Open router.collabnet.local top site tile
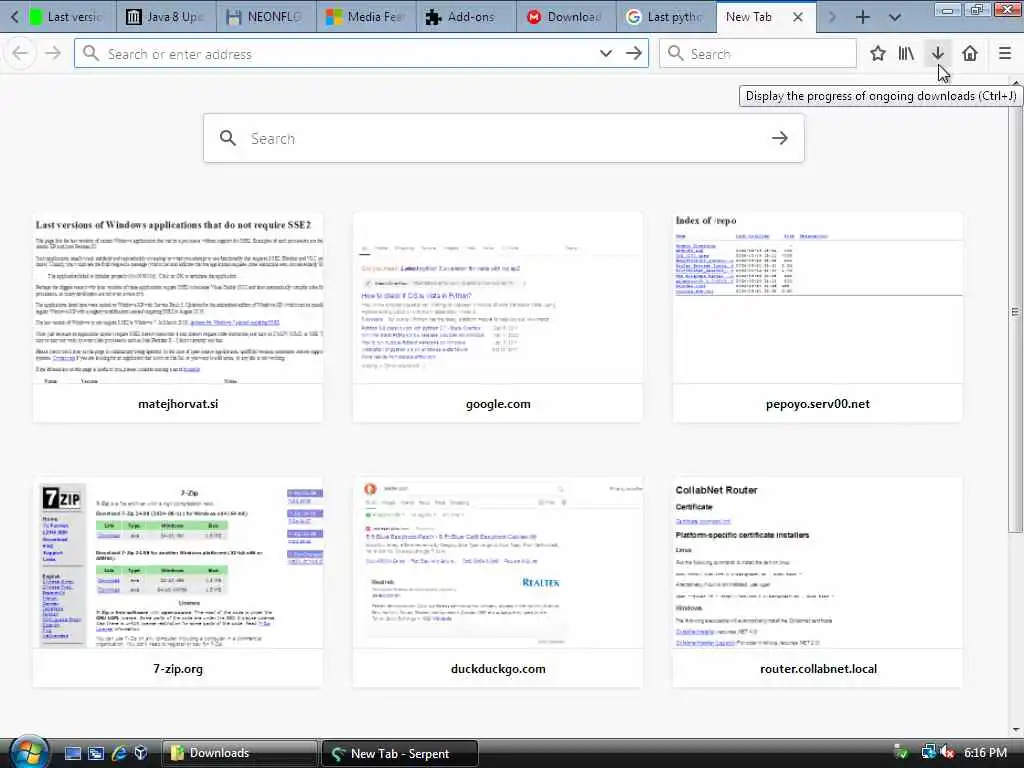Image resolution: width=1024 pixels, height=768 pixels. (818, 582)
